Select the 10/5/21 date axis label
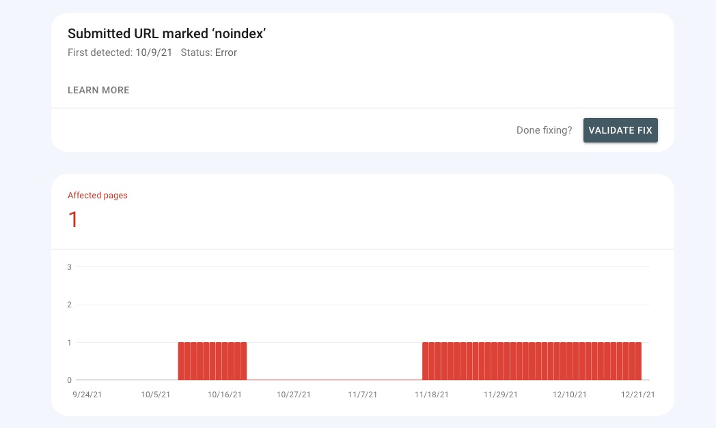The width and height of the screenshot is (716, 428). pyautogui.click(x=154, y=394)
